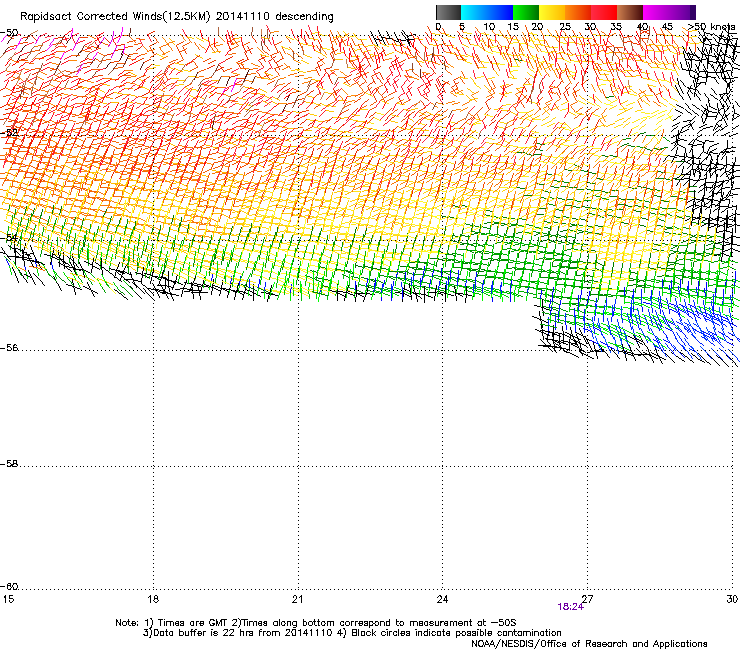Click longitude label '27'

pyautogui.click(x=588, y=599)
